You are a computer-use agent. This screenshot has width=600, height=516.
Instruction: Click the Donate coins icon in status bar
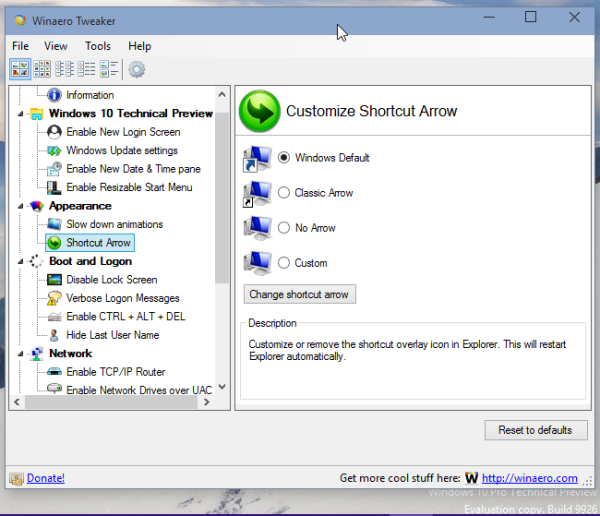pos(16,478)
